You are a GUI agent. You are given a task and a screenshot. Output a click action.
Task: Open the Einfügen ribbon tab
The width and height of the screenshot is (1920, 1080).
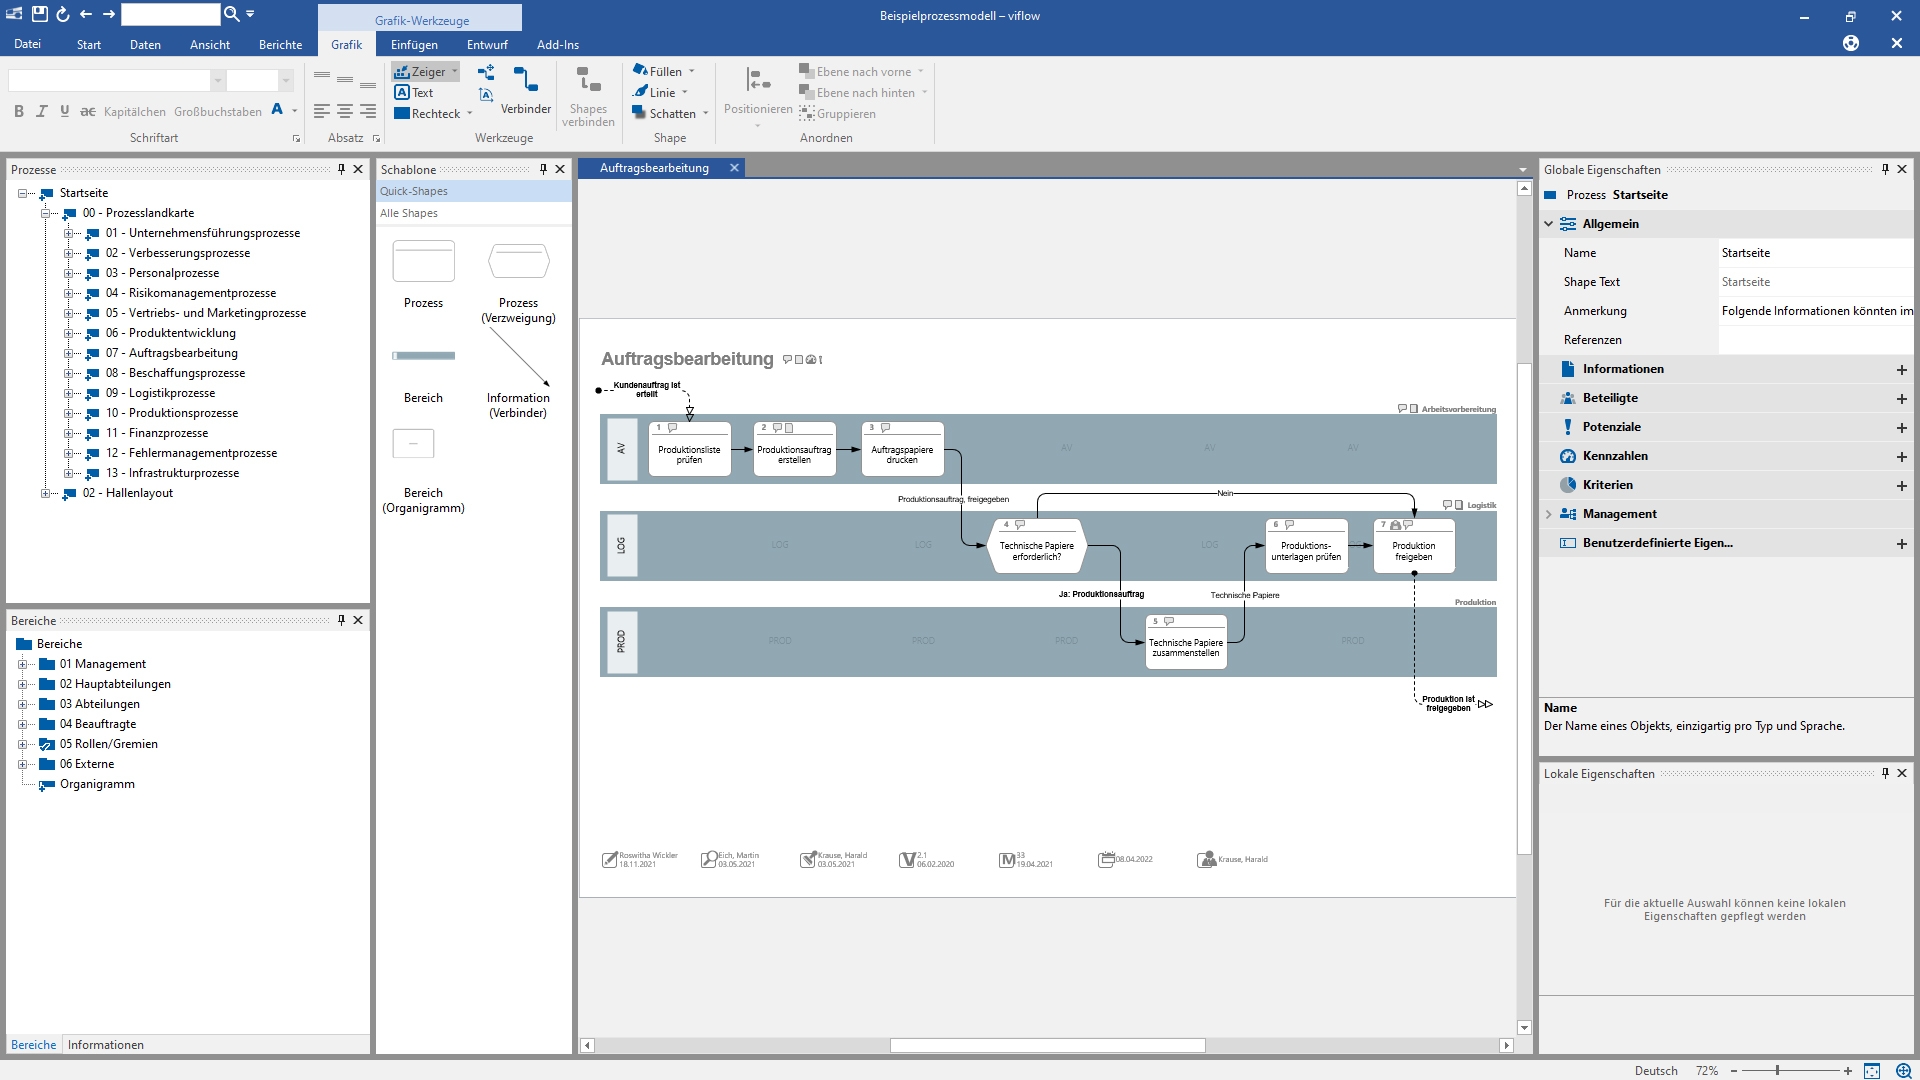tap(414, 45)
